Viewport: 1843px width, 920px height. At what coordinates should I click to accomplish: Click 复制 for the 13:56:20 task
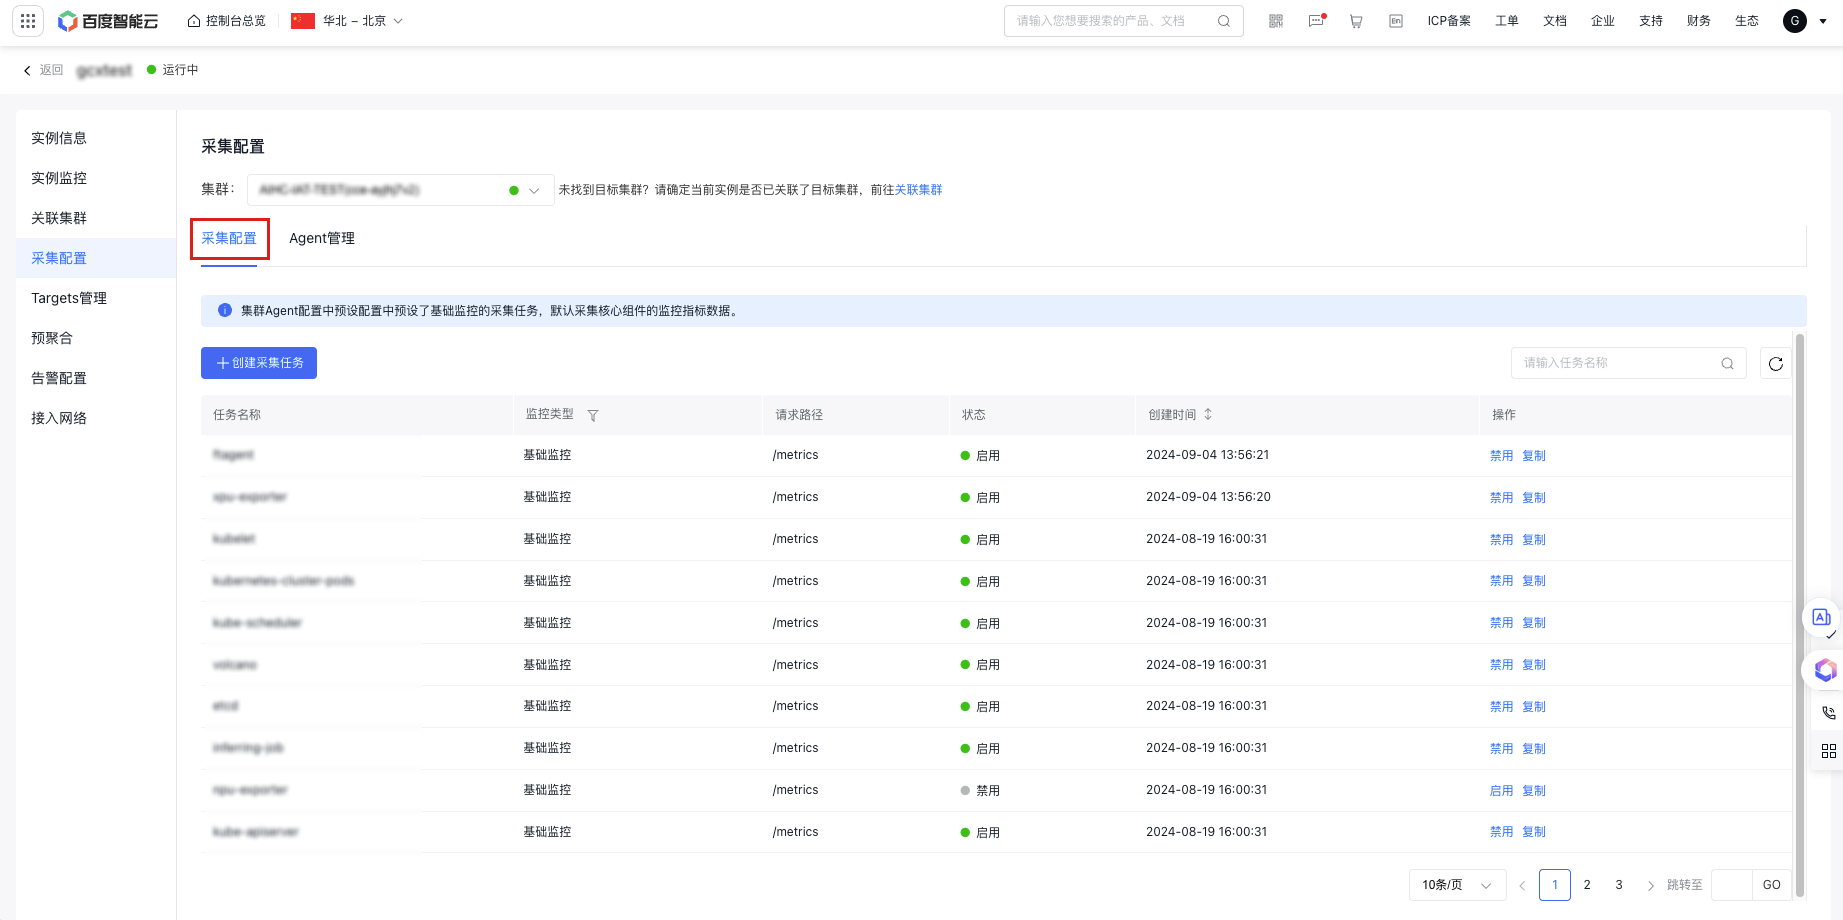(1534, 498)
